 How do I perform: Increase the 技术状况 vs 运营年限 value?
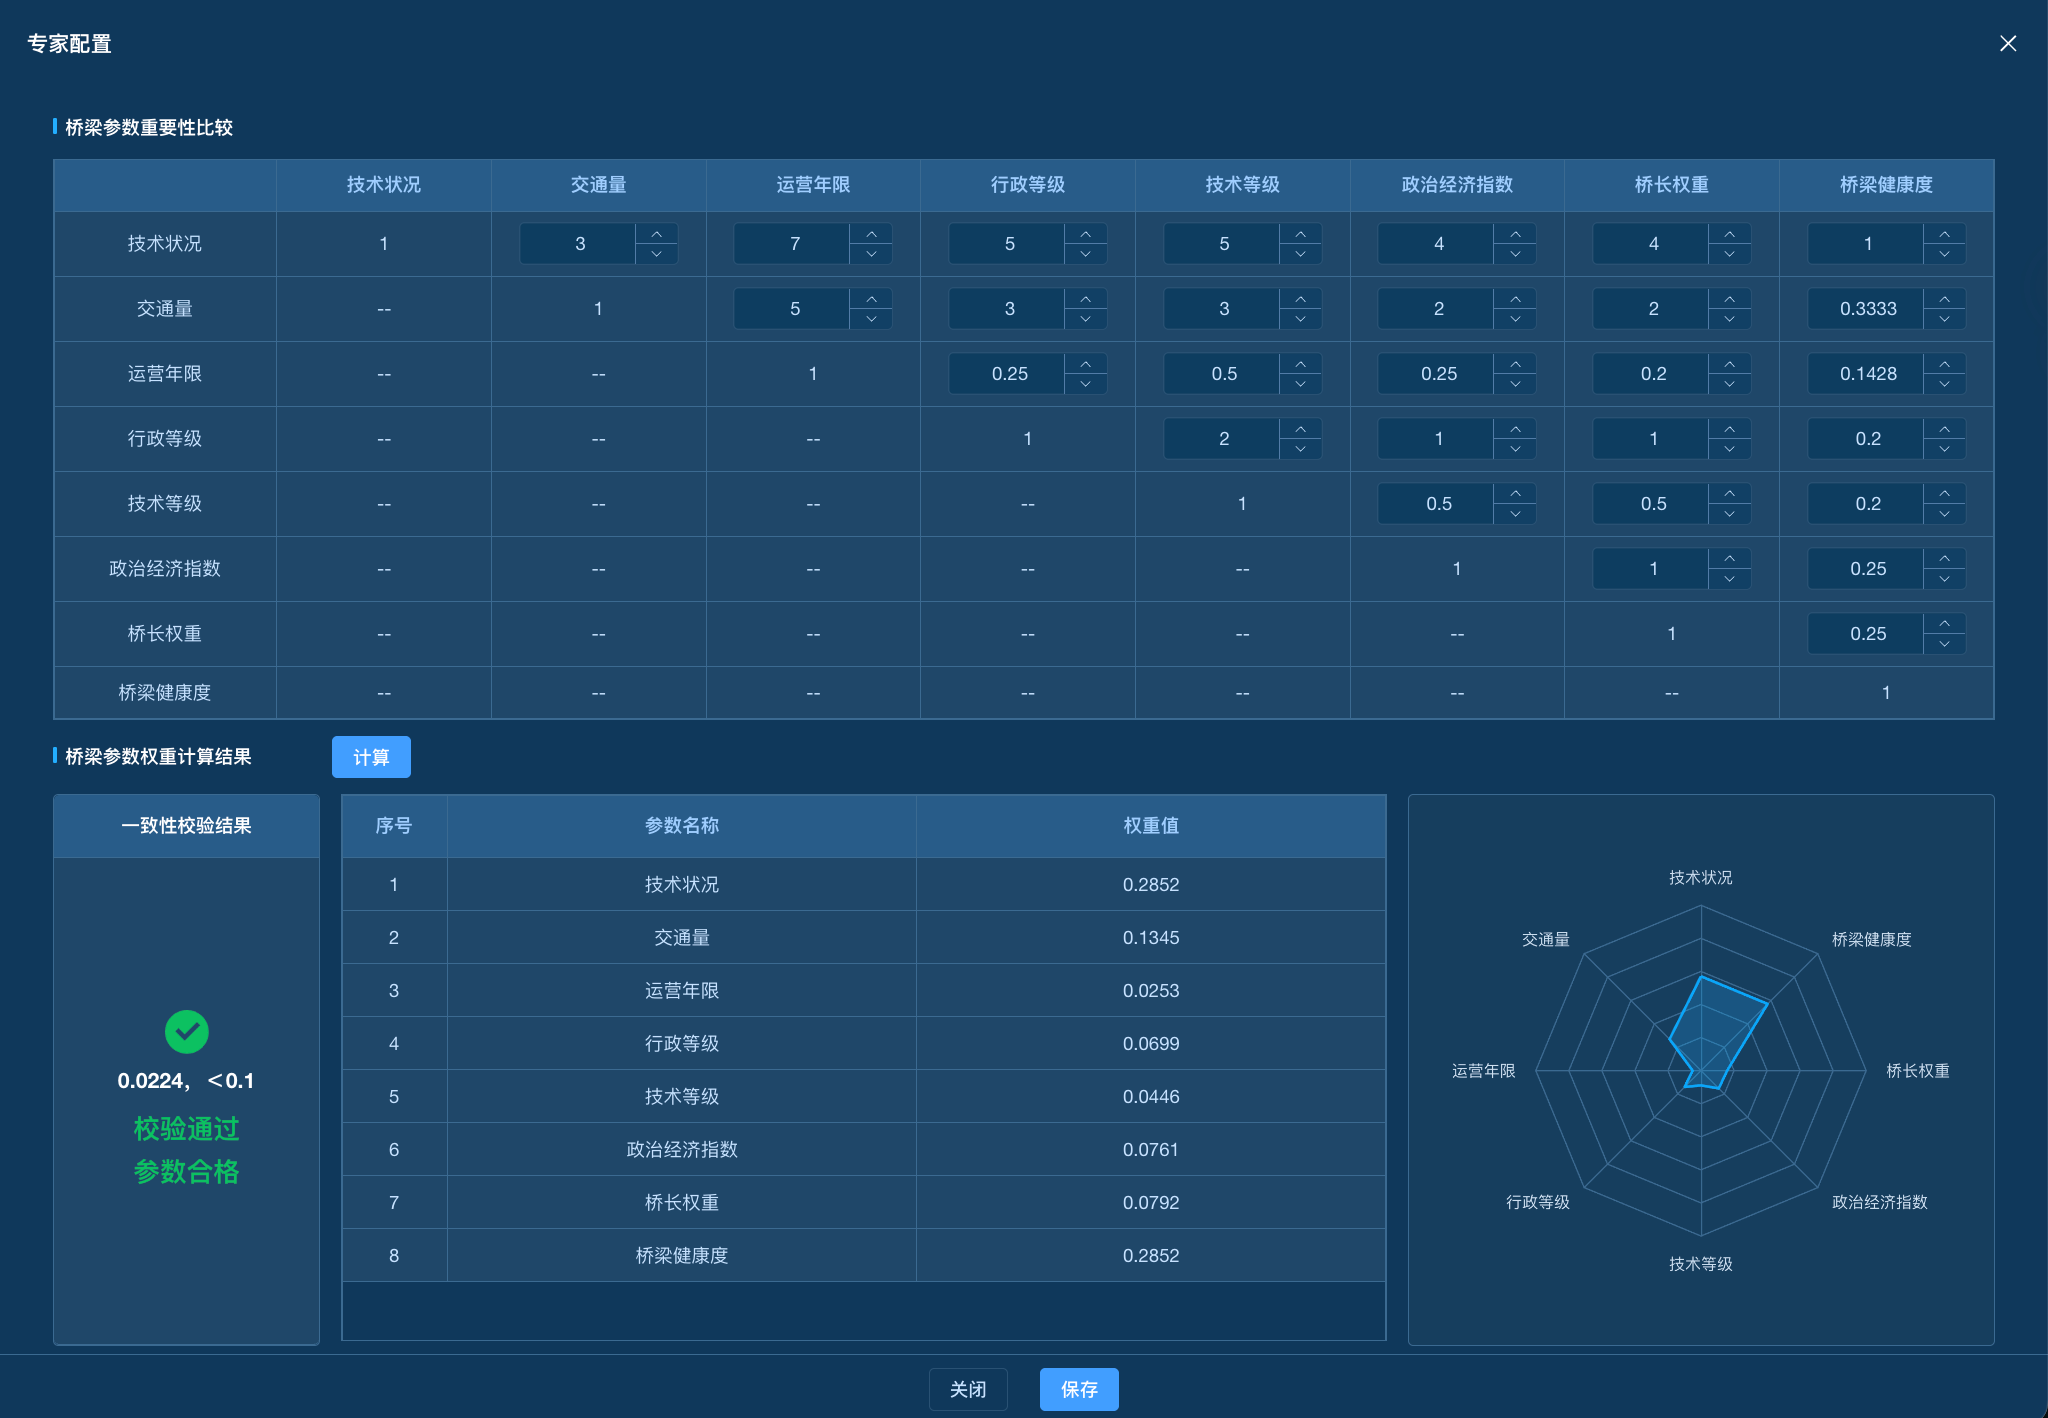point(871,234)
